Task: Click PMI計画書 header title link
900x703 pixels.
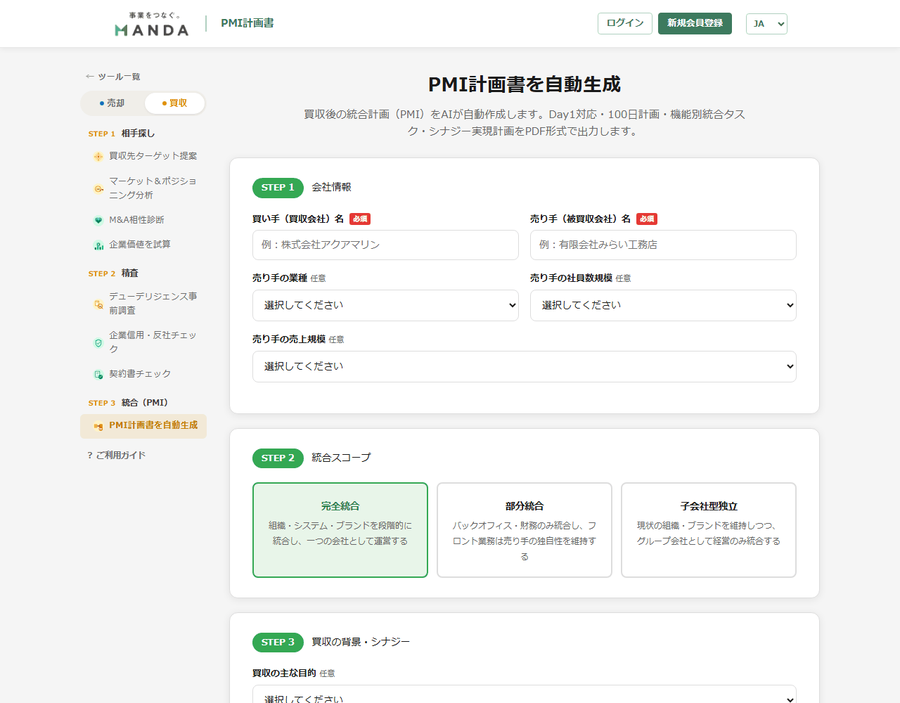Action: point(247,24)
